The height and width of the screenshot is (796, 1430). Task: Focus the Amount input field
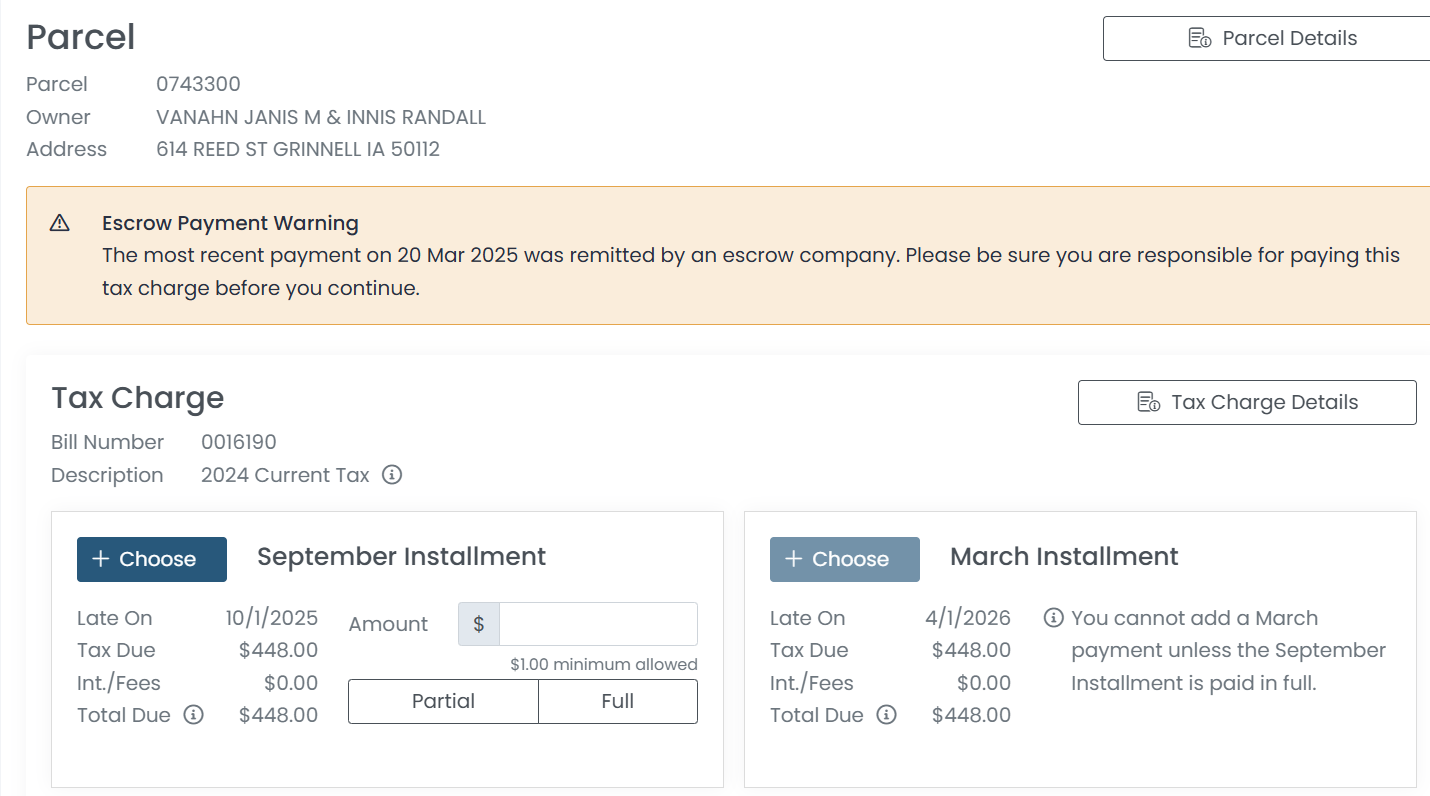coord(598,624)
